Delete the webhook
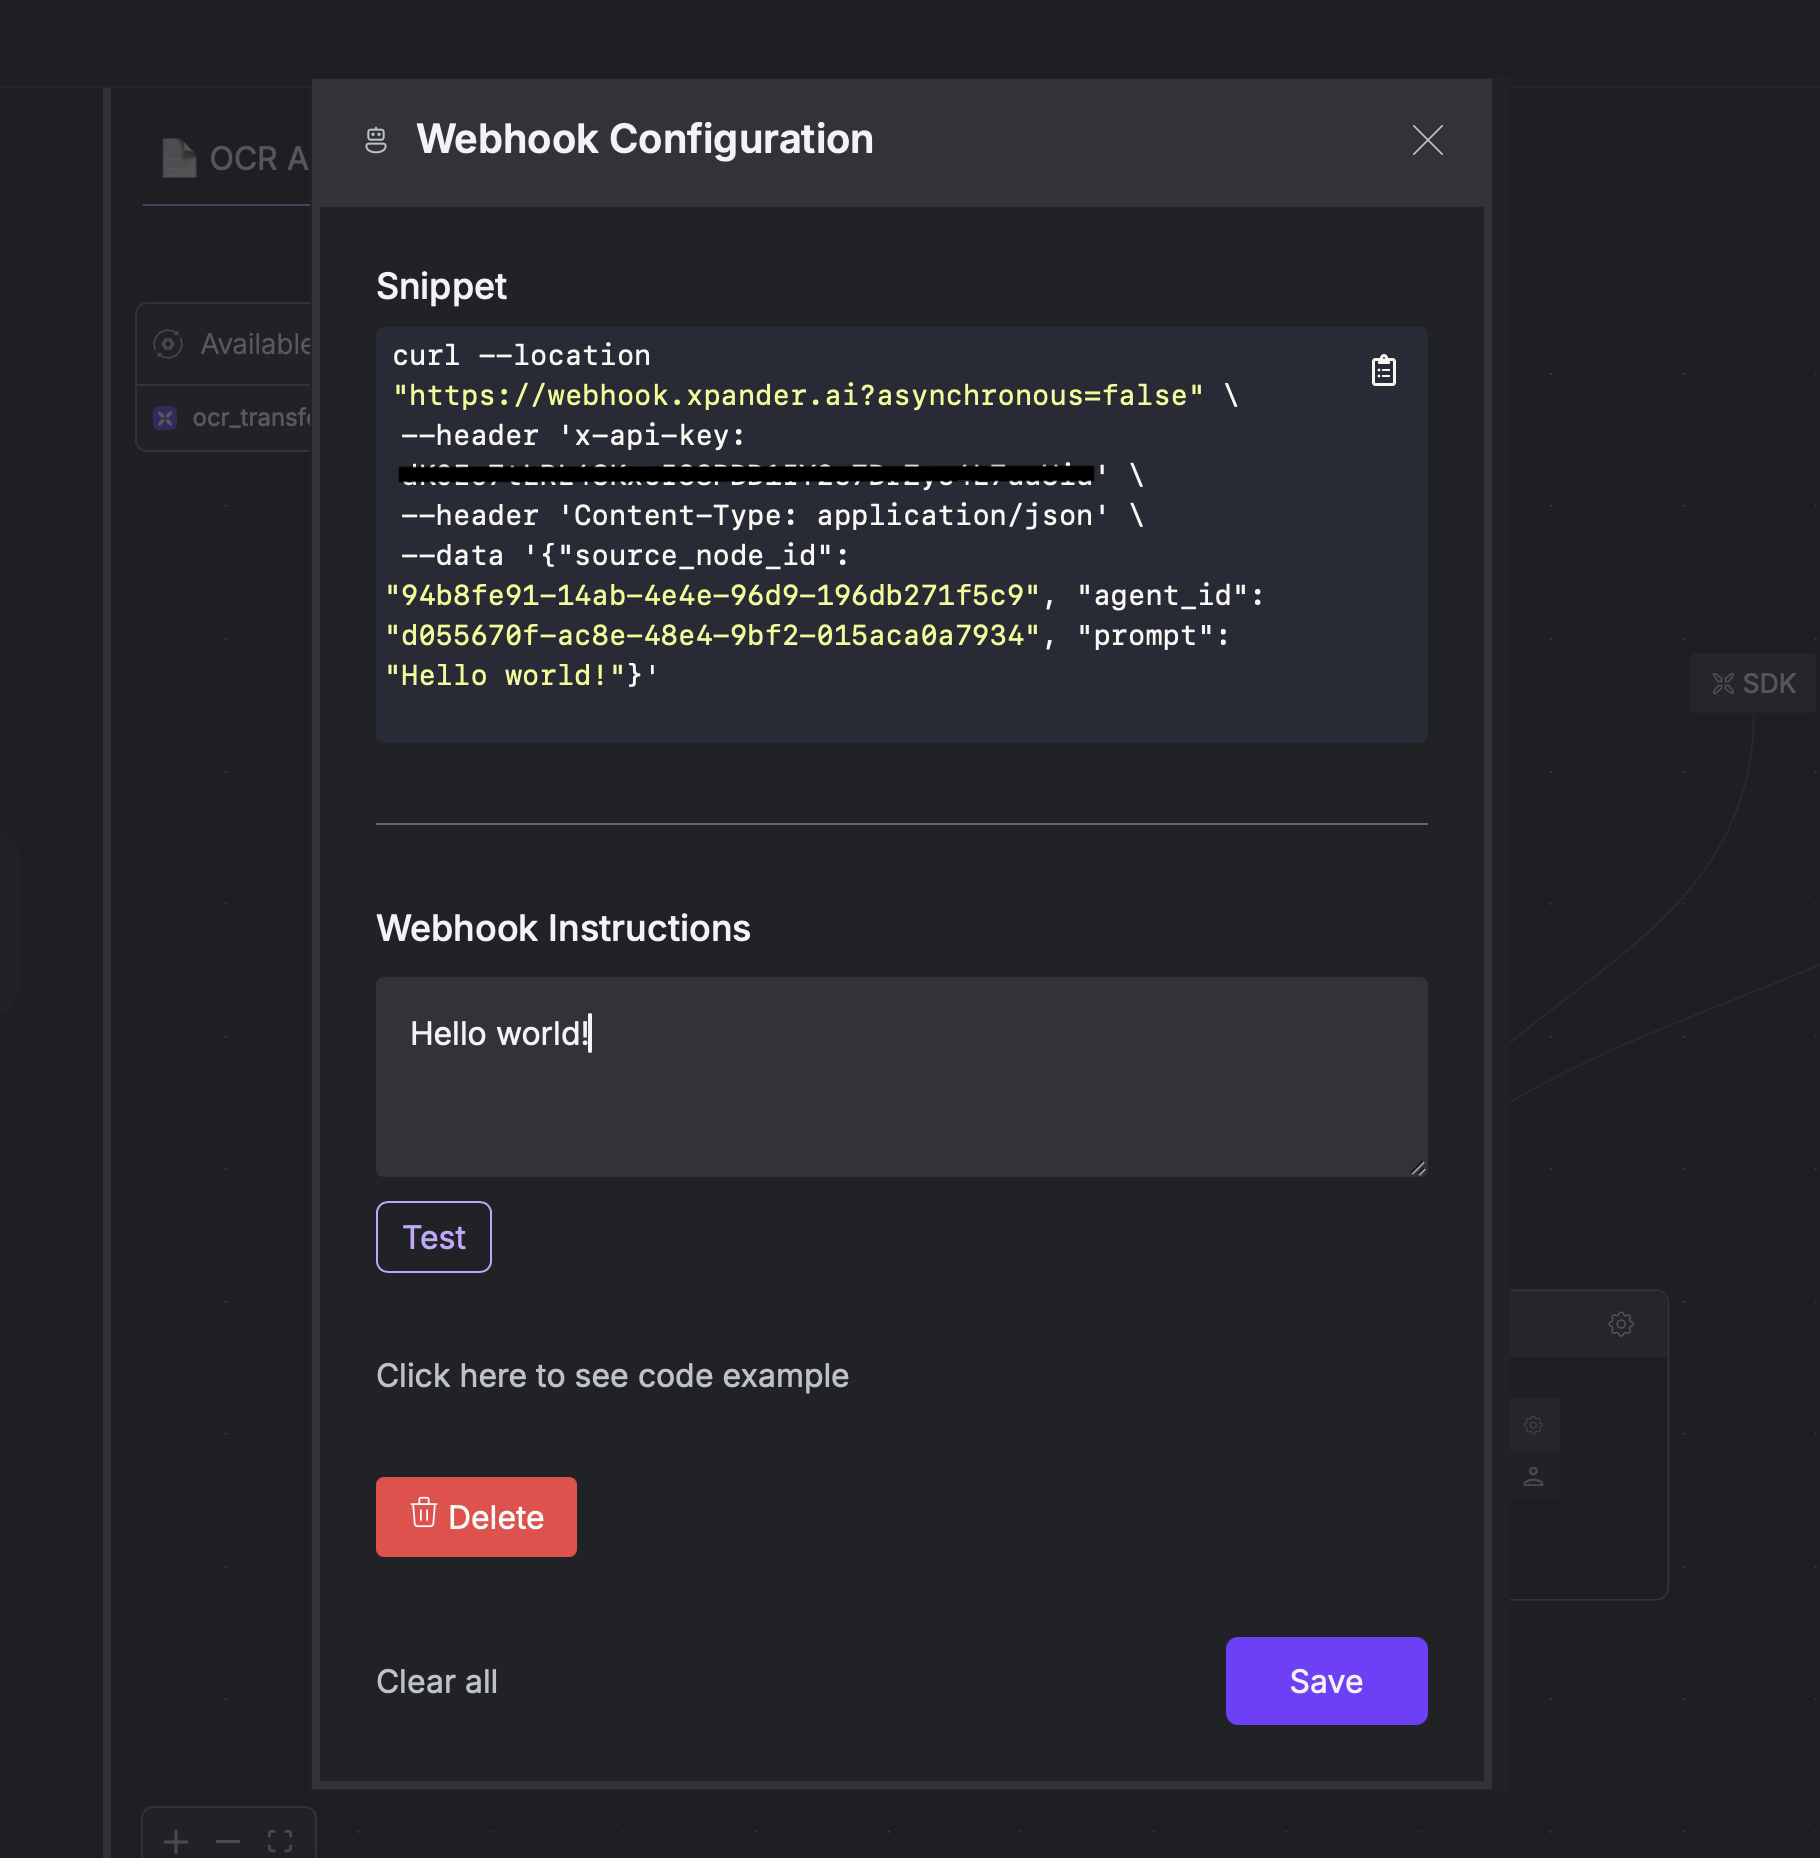 pyautogui.click(x=476, y=1517)
